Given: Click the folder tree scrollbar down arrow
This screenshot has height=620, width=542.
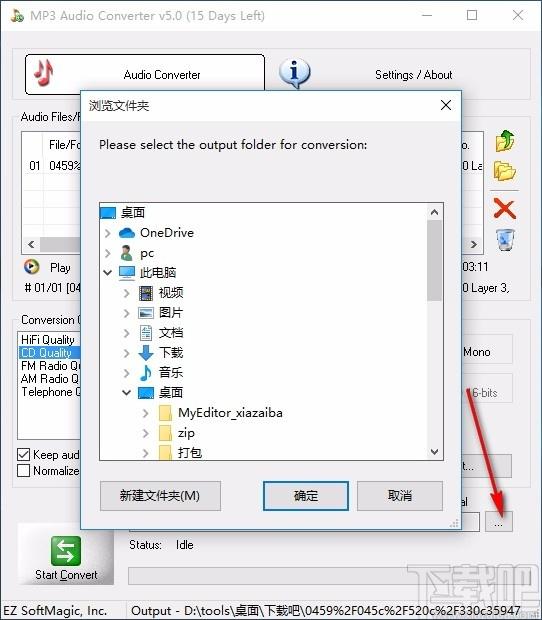Looking at the screenshot, I should 434,452.
